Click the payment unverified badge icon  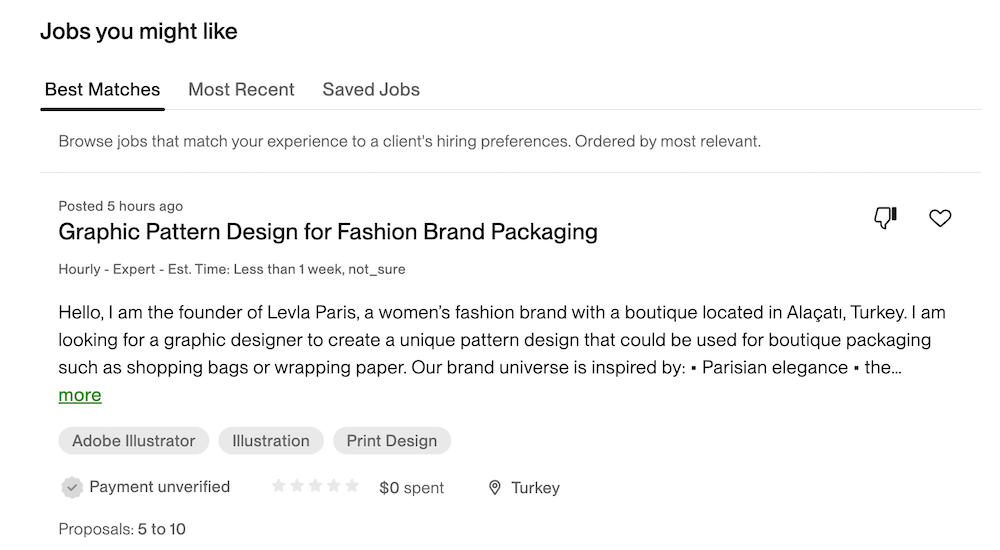tap(71, 487)
